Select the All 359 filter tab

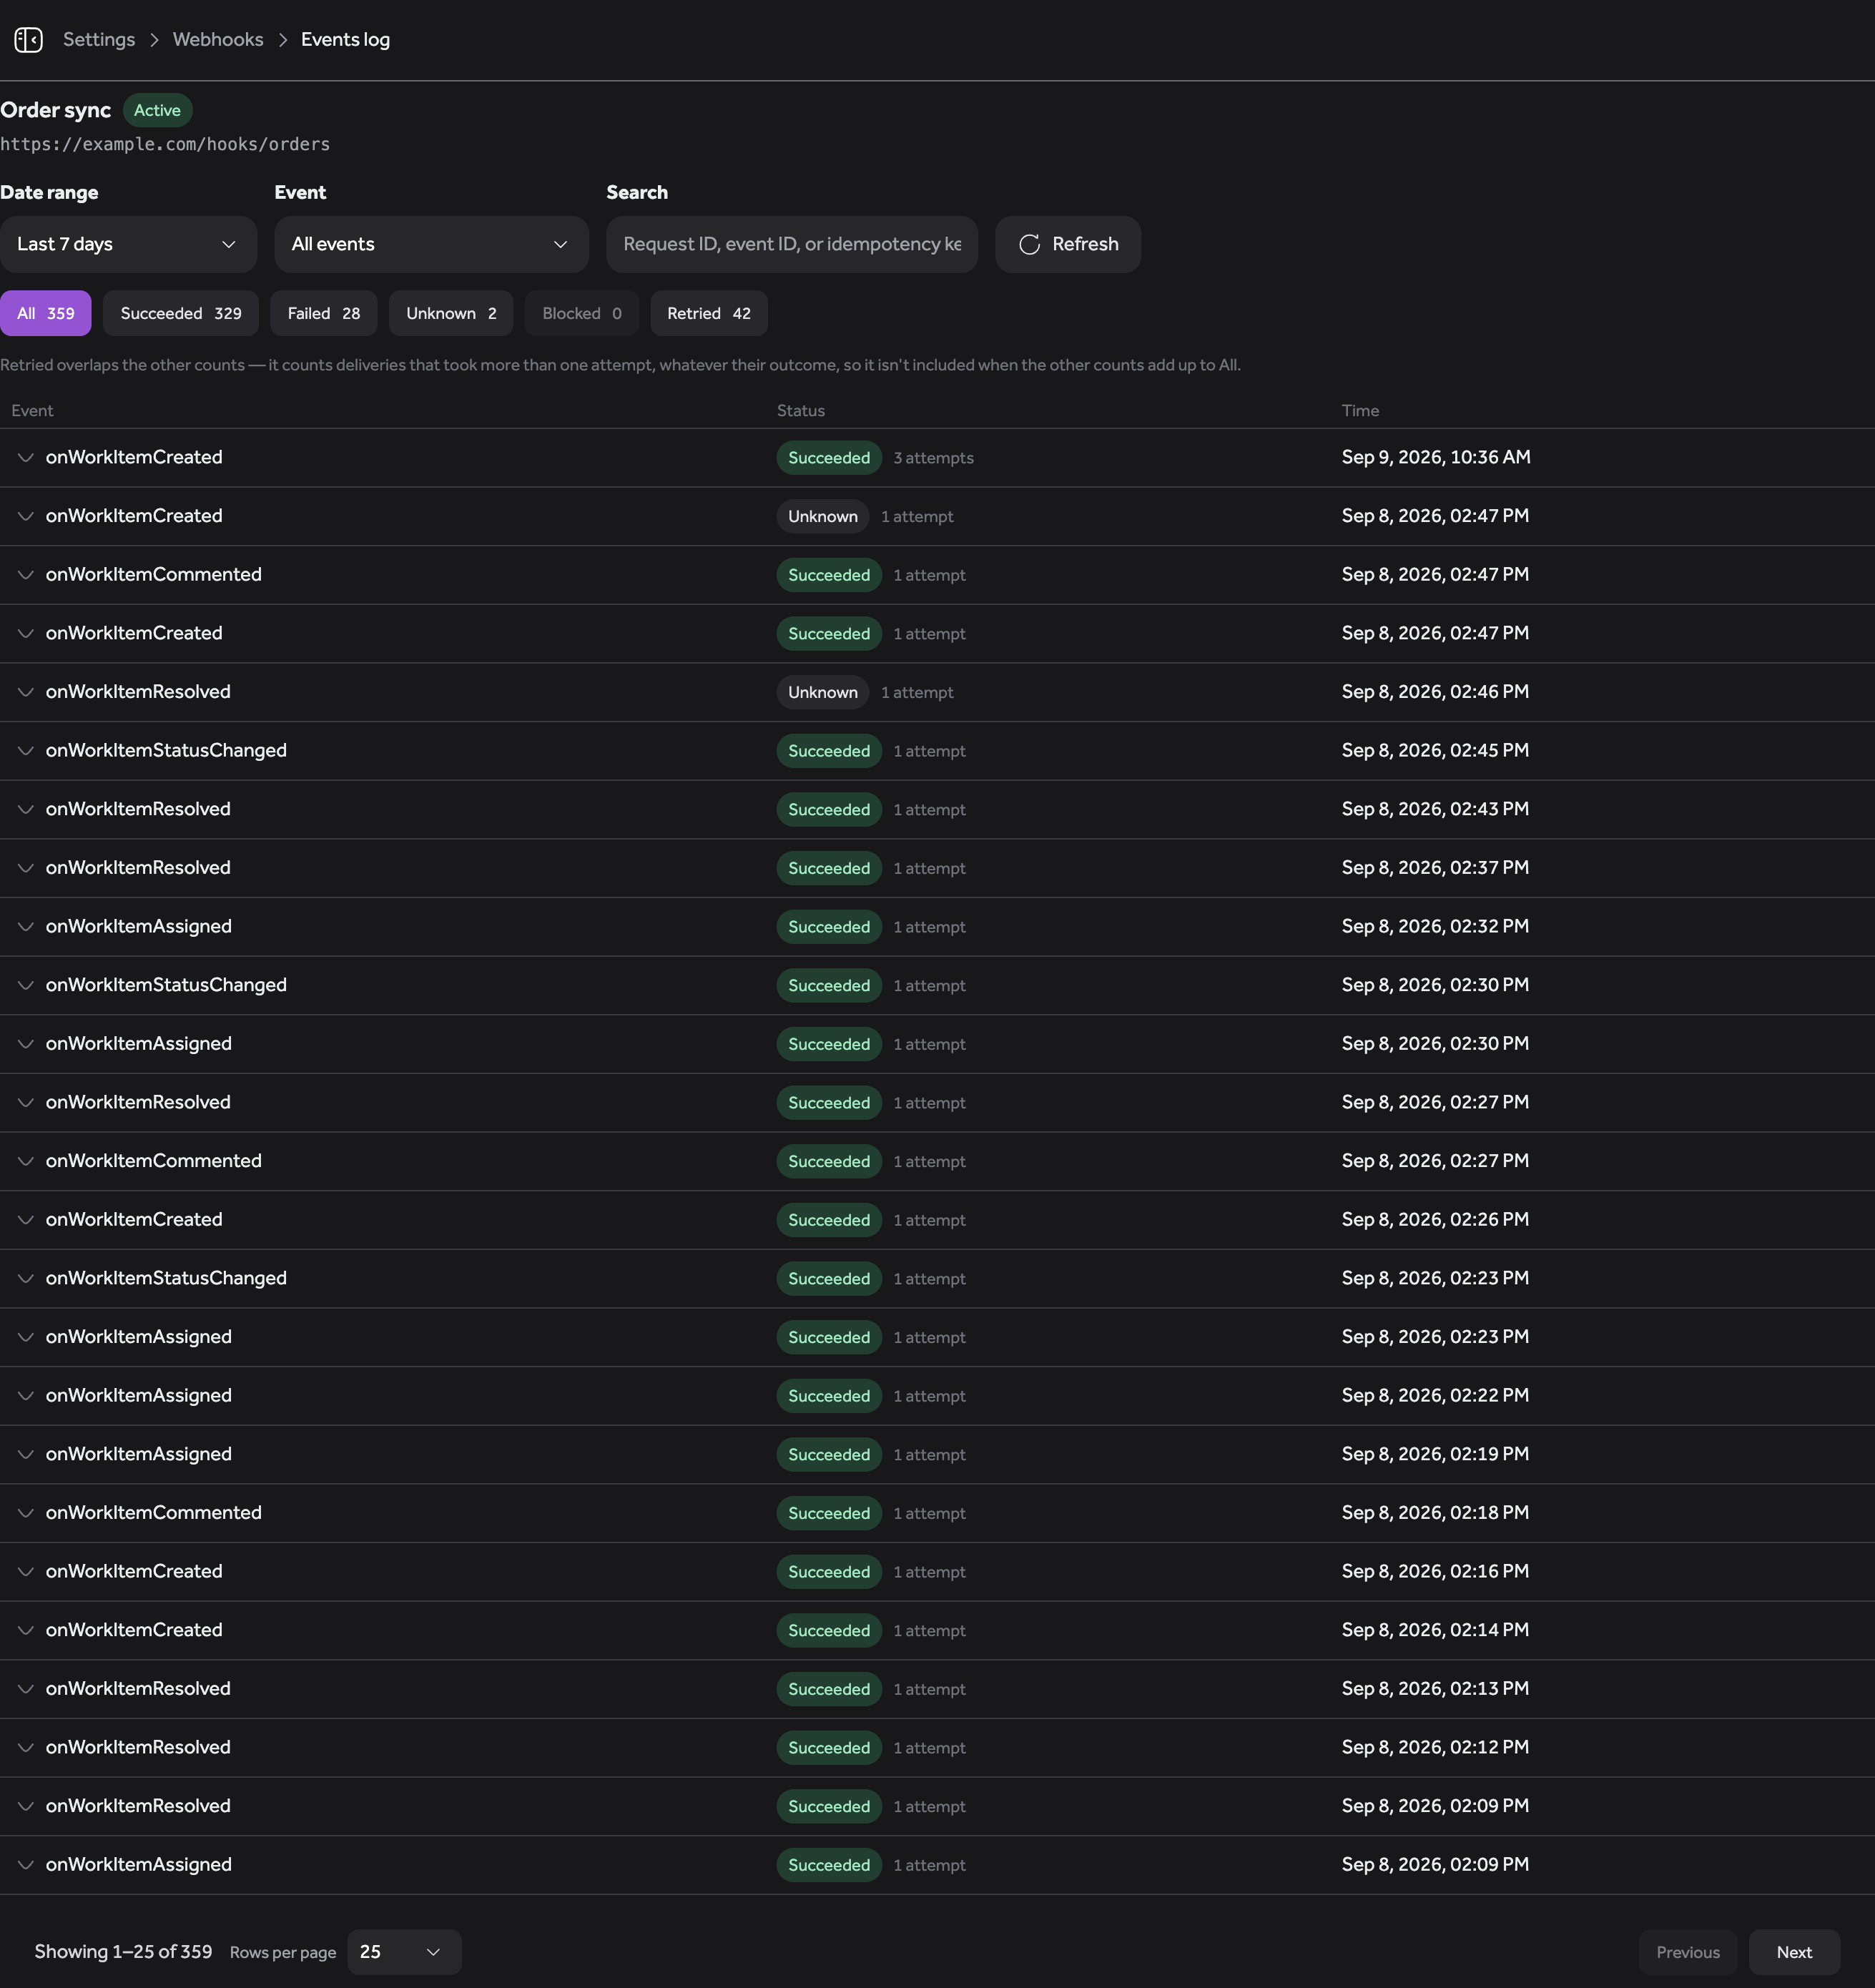45,313
